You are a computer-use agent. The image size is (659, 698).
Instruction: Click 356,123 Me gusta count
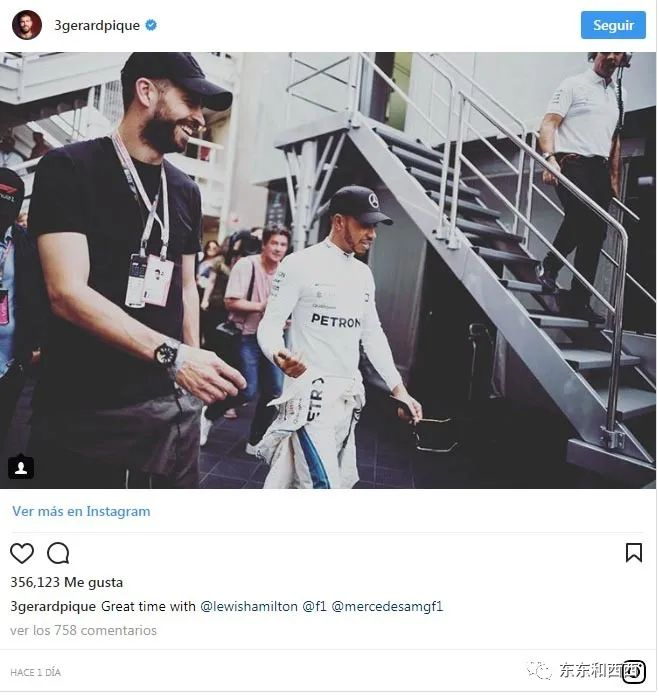[x=66, y=583]
